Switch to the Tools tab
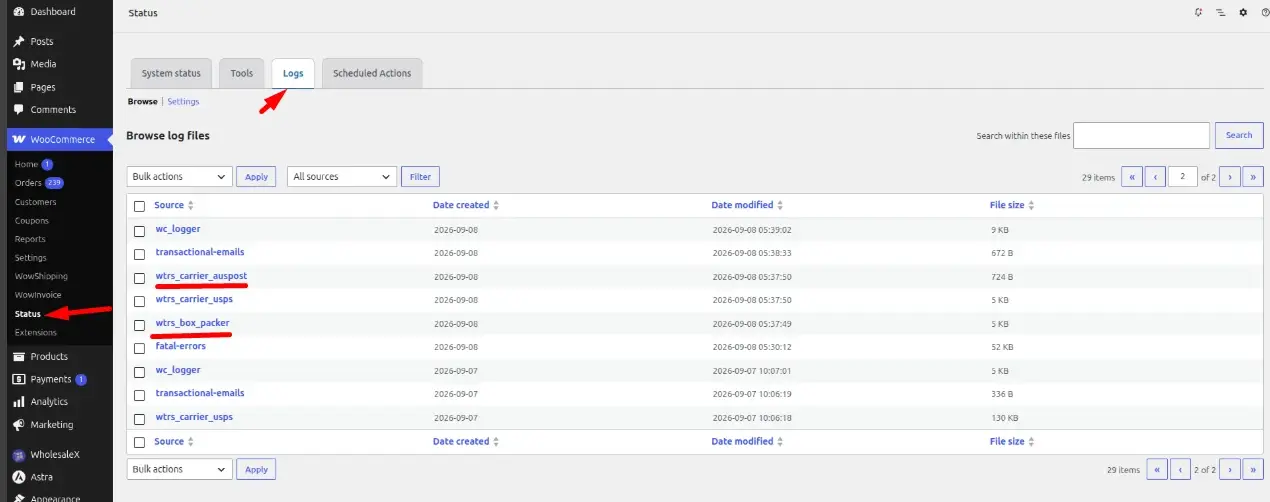The image size is (1270, 502). click(x=242, y=73)
